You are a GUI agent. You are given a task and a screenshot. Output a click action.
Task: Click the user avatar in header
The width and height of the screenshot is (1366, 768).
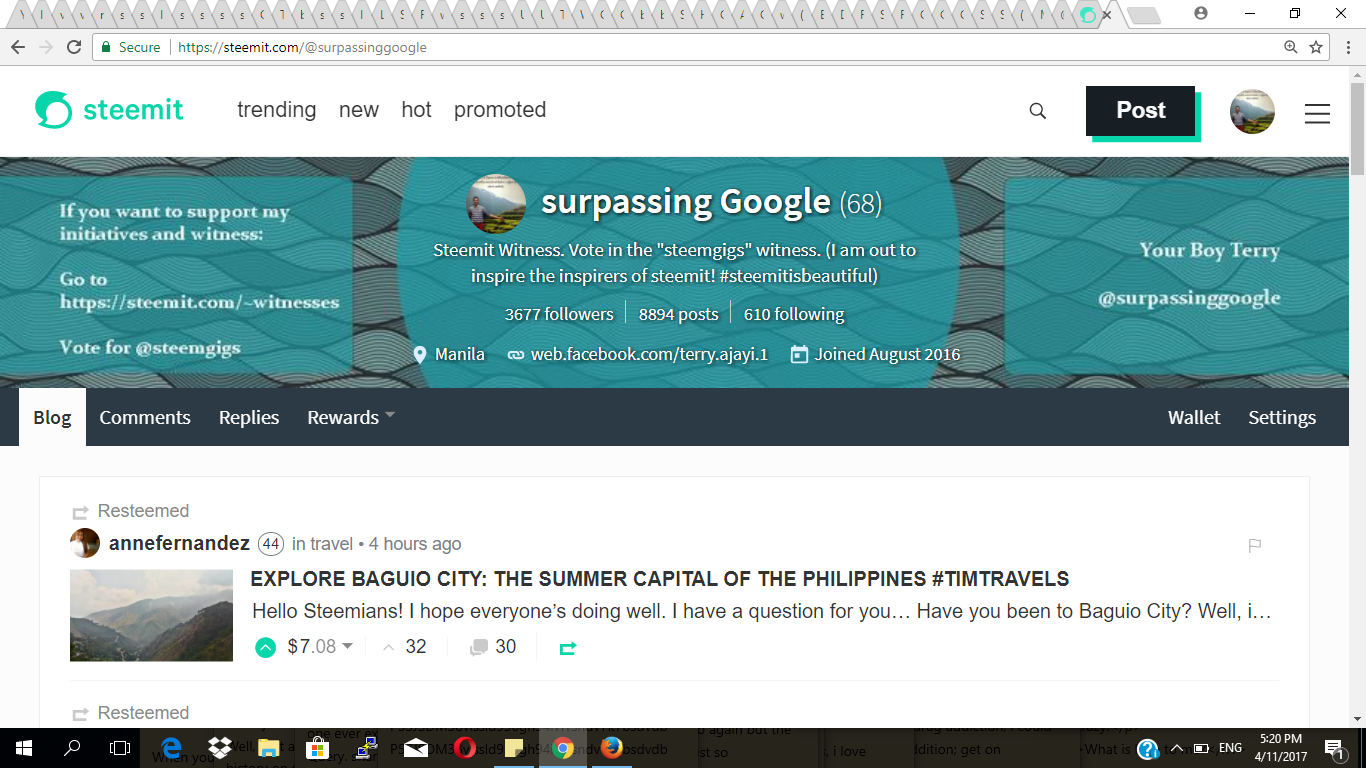(1252, 111)
